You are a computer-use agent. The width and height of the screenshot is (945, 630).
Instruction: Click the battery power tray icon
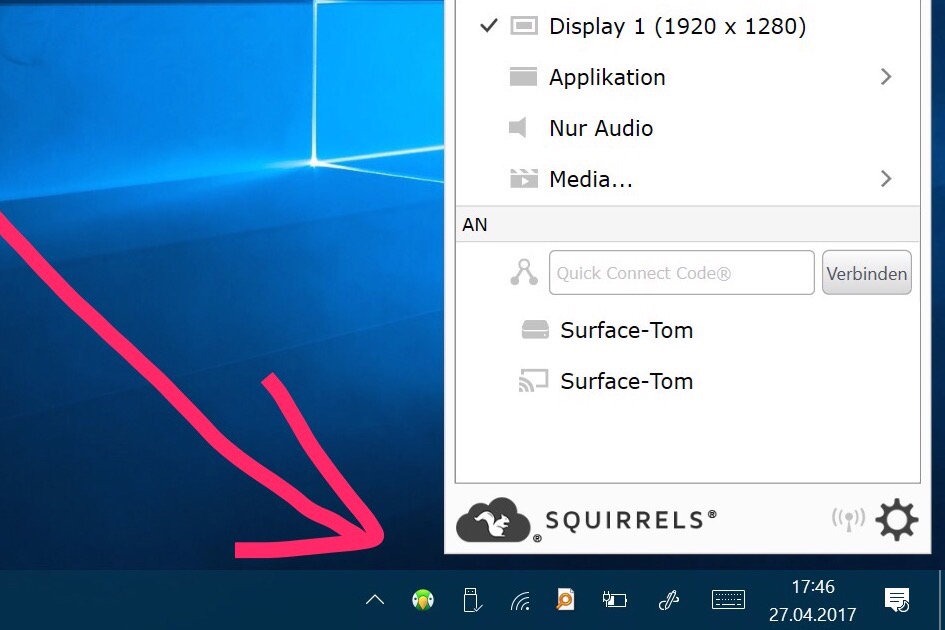coord(614,600)
